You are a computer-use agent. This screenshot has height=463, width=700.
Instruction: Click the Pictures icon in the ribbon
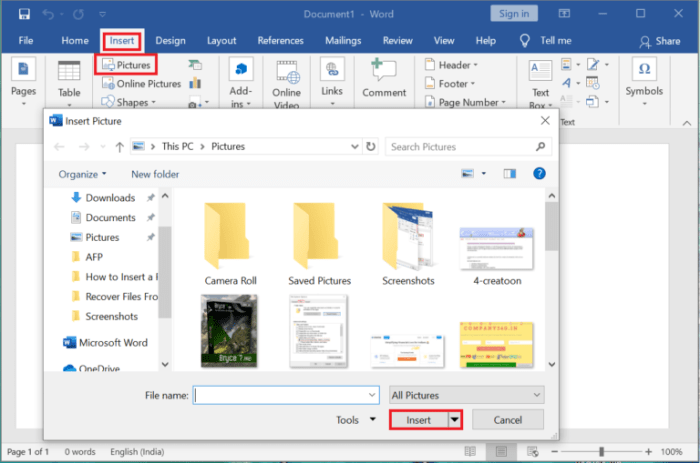coord(108,65)
